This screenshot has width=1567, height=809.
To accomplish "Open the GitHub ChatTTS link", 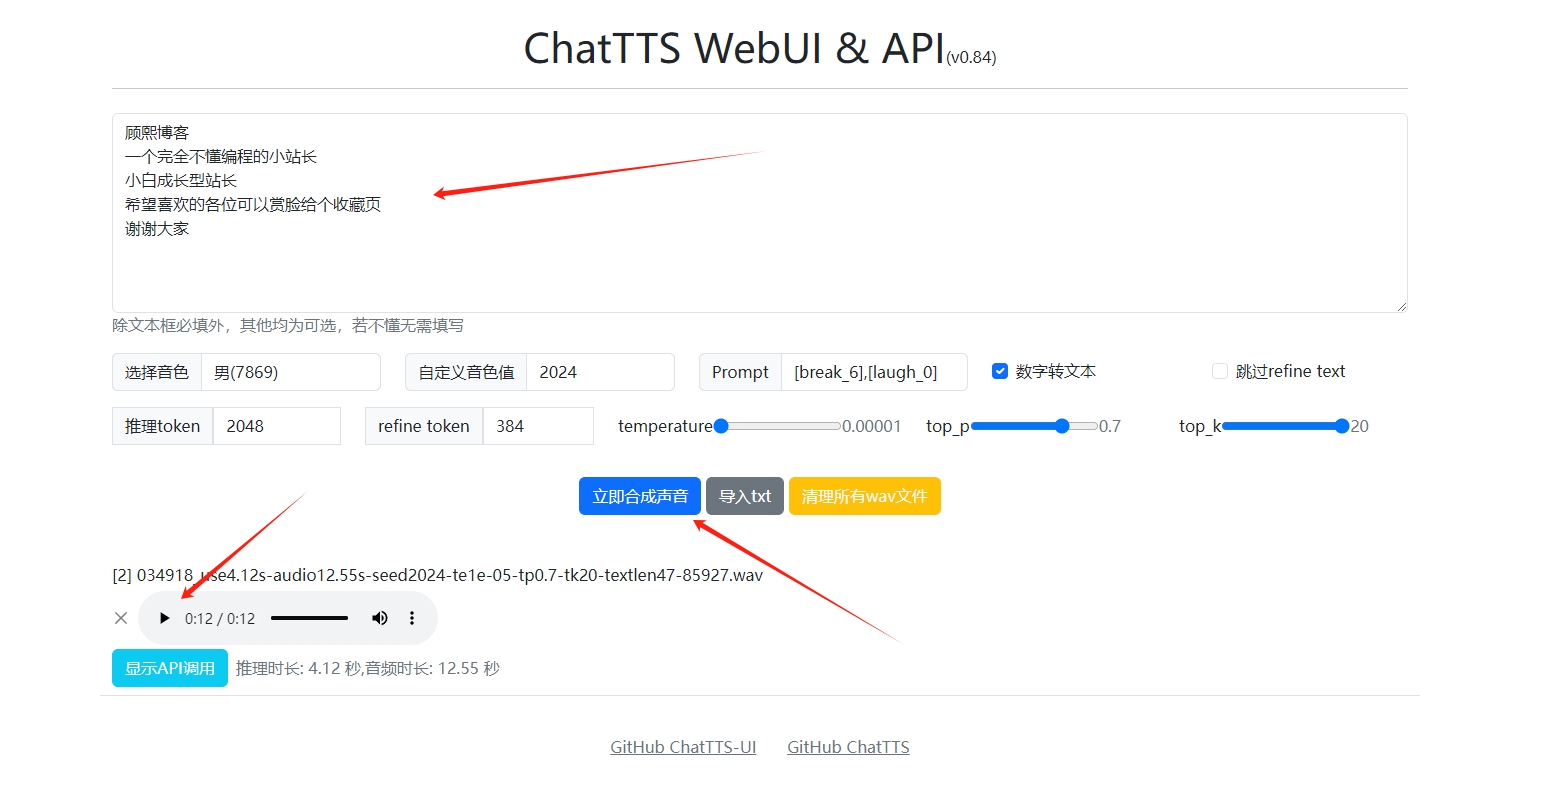I will tap(848, 746).
